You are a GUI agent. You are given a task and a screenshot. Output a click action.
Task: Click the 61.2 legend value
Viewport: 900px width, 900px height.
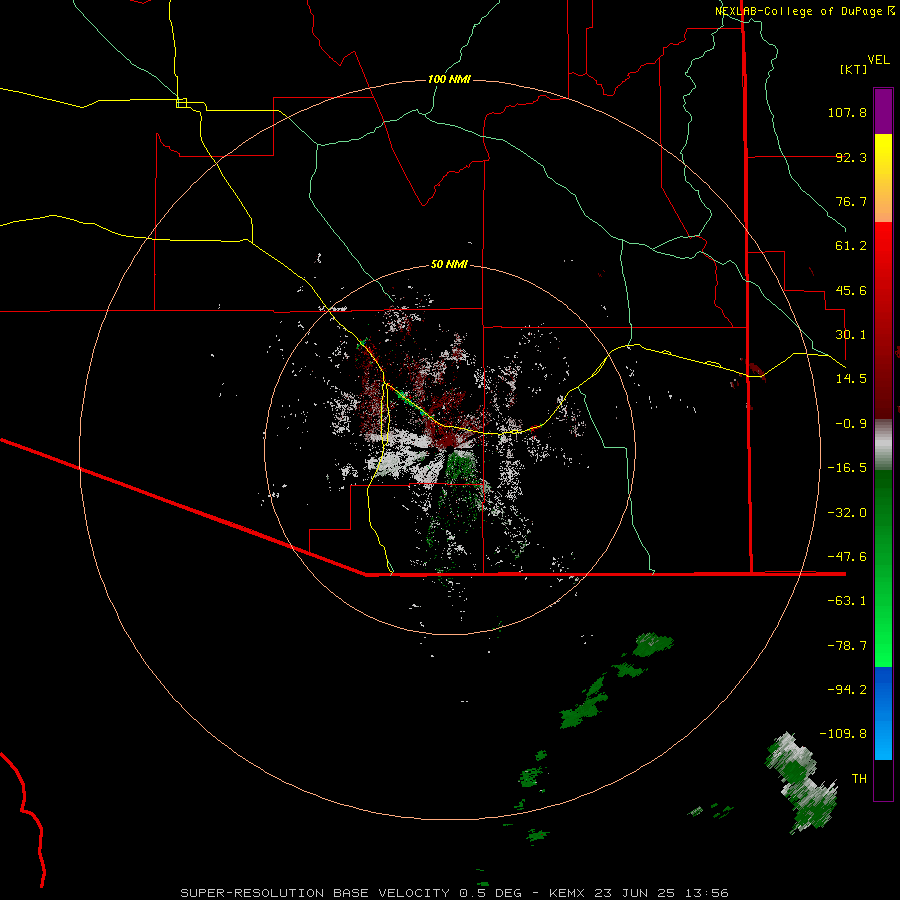[x=851, y=246]
